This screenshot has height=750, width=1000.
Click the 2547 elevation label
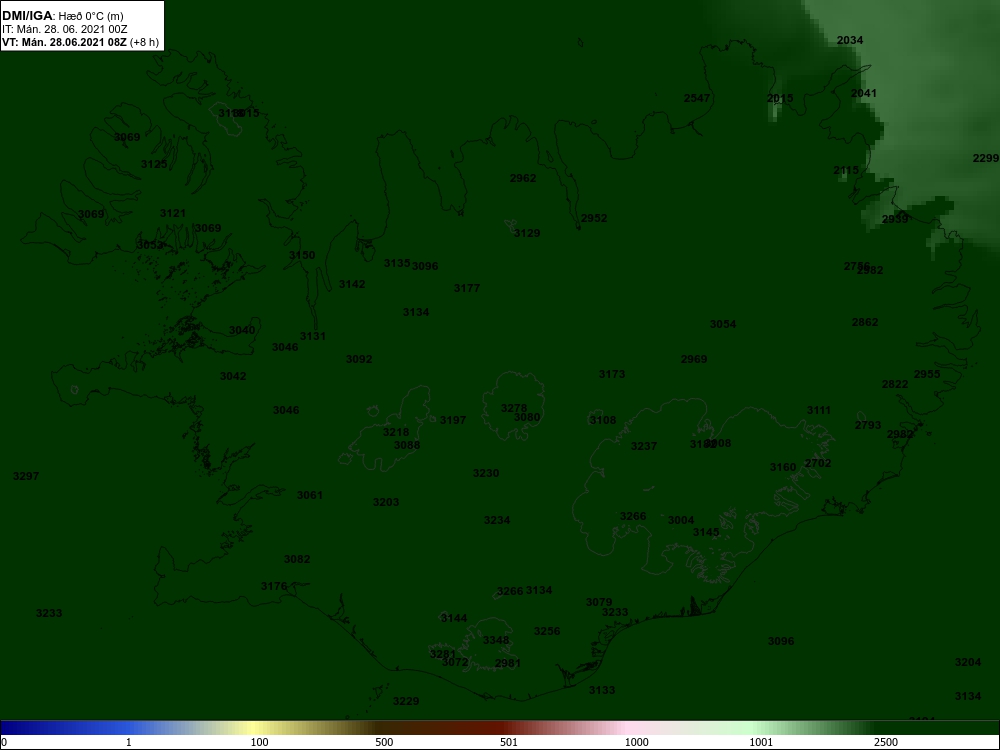pos(696,98)
